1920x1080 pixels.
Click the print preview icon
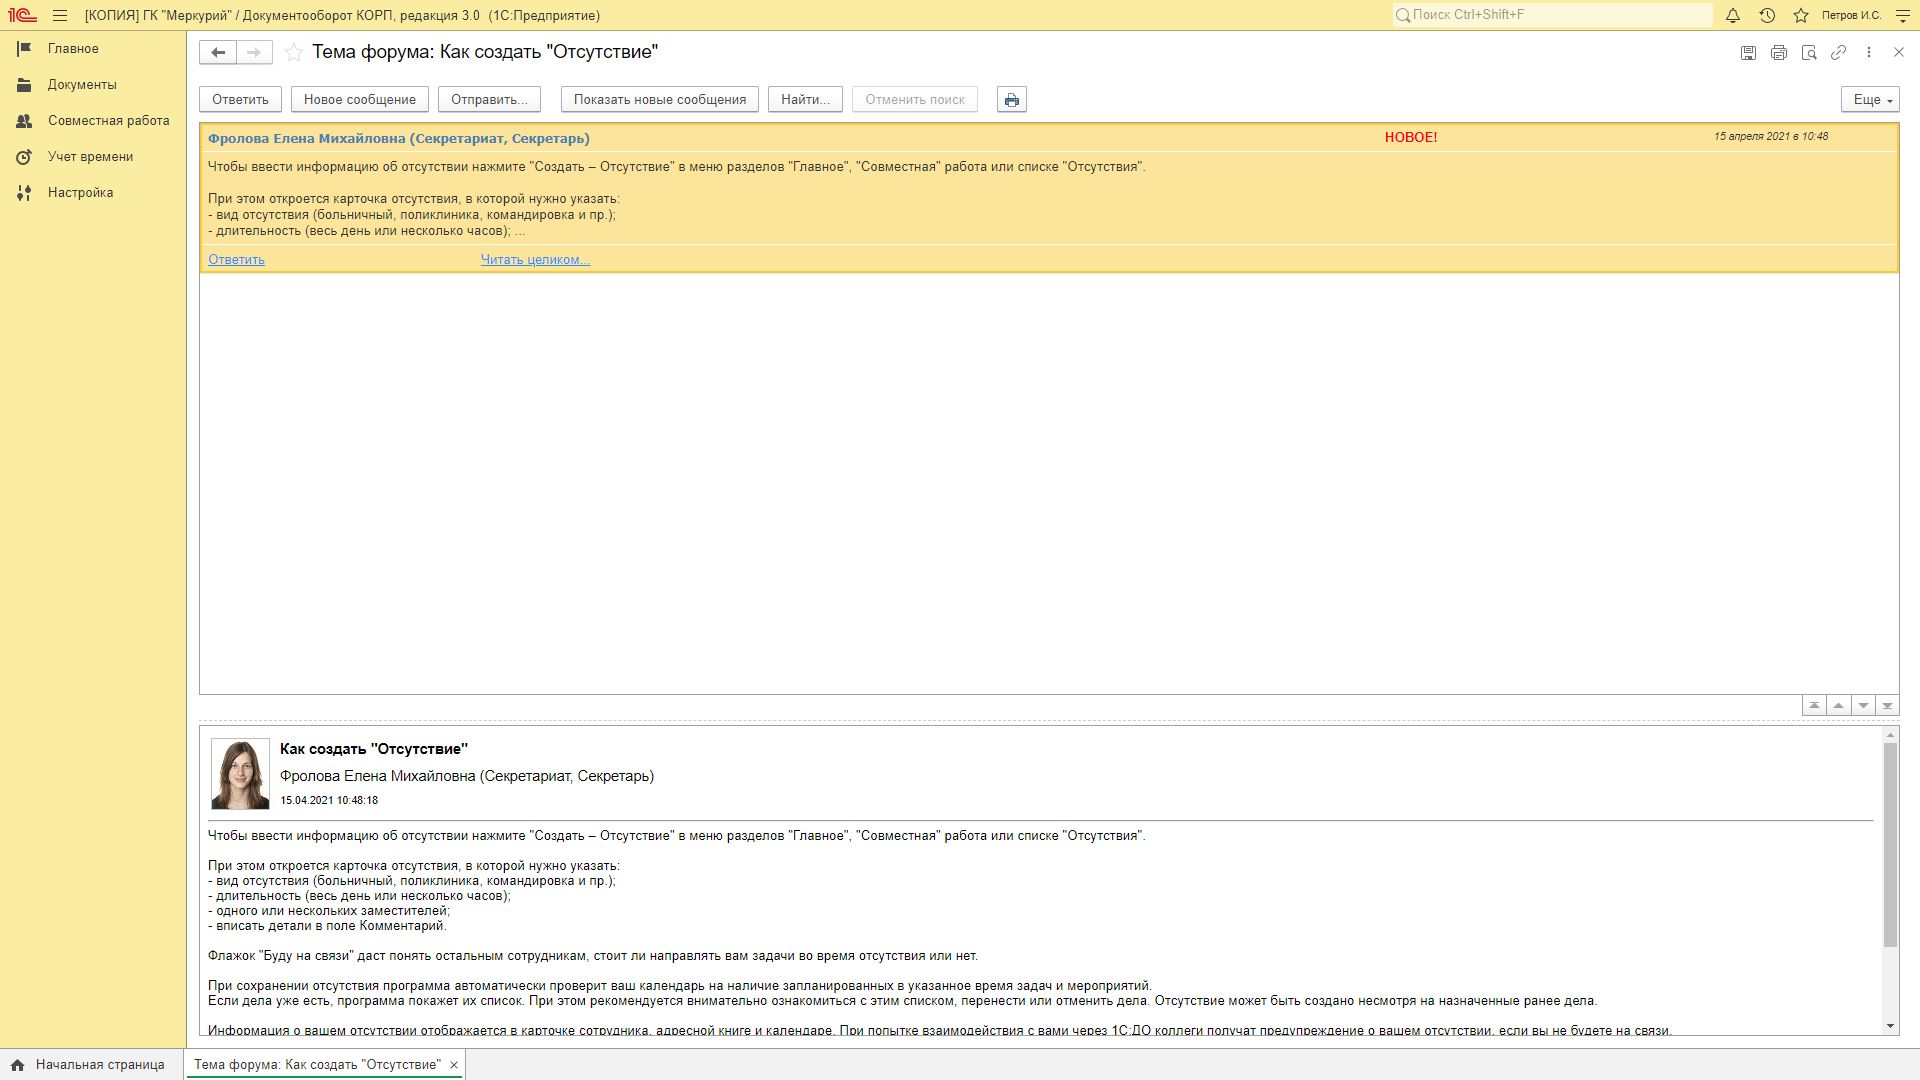coord(1808,53)
